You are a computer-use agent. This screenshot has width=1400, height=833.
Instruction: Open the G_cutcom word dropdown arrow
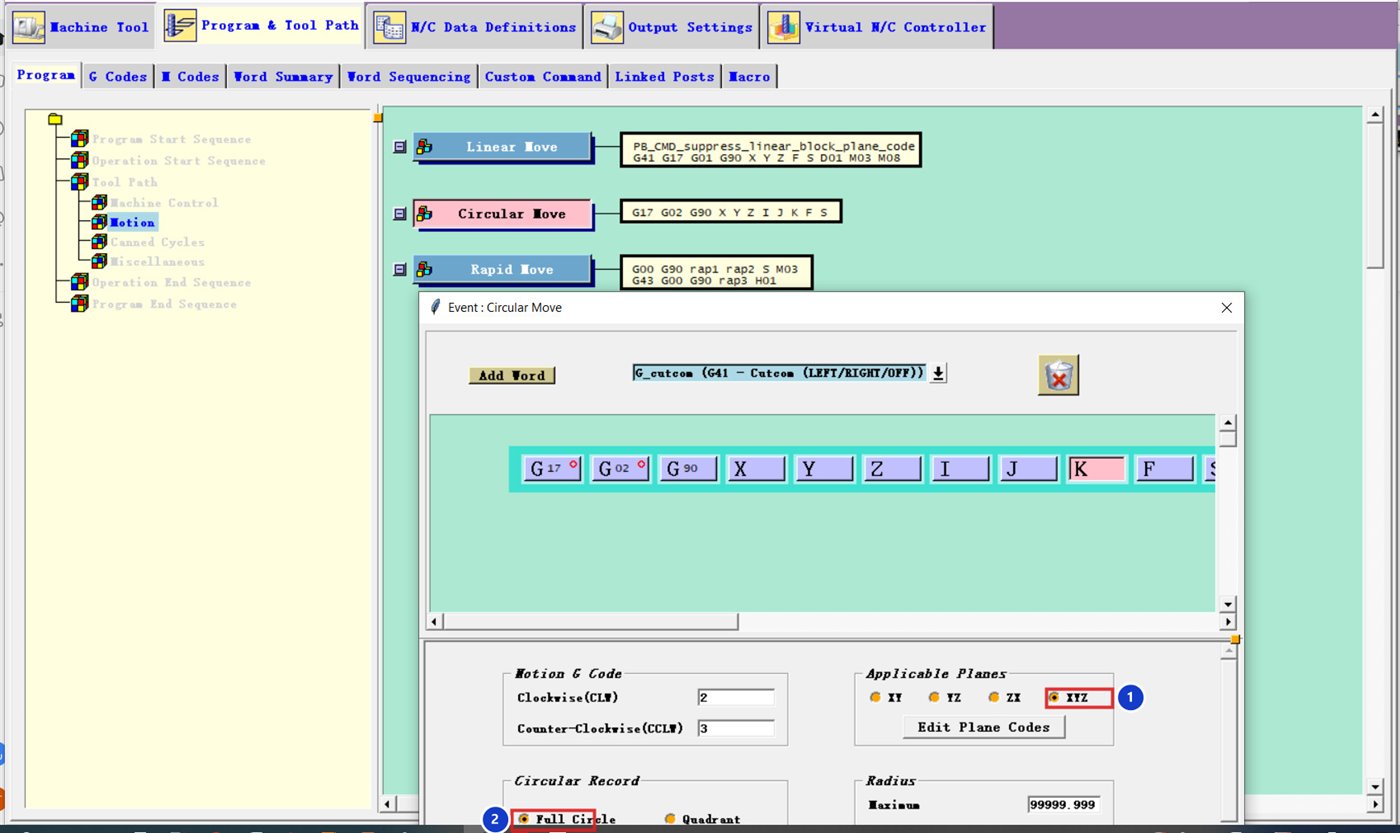[938, 373]
